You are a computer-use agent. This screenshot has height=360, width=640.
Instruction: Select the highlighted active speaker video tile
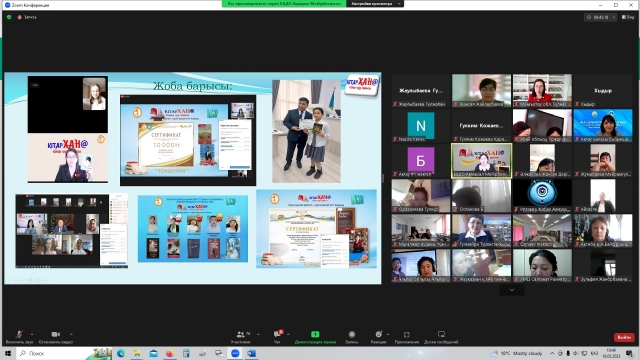pyautogui.click(x=481, y=160)
